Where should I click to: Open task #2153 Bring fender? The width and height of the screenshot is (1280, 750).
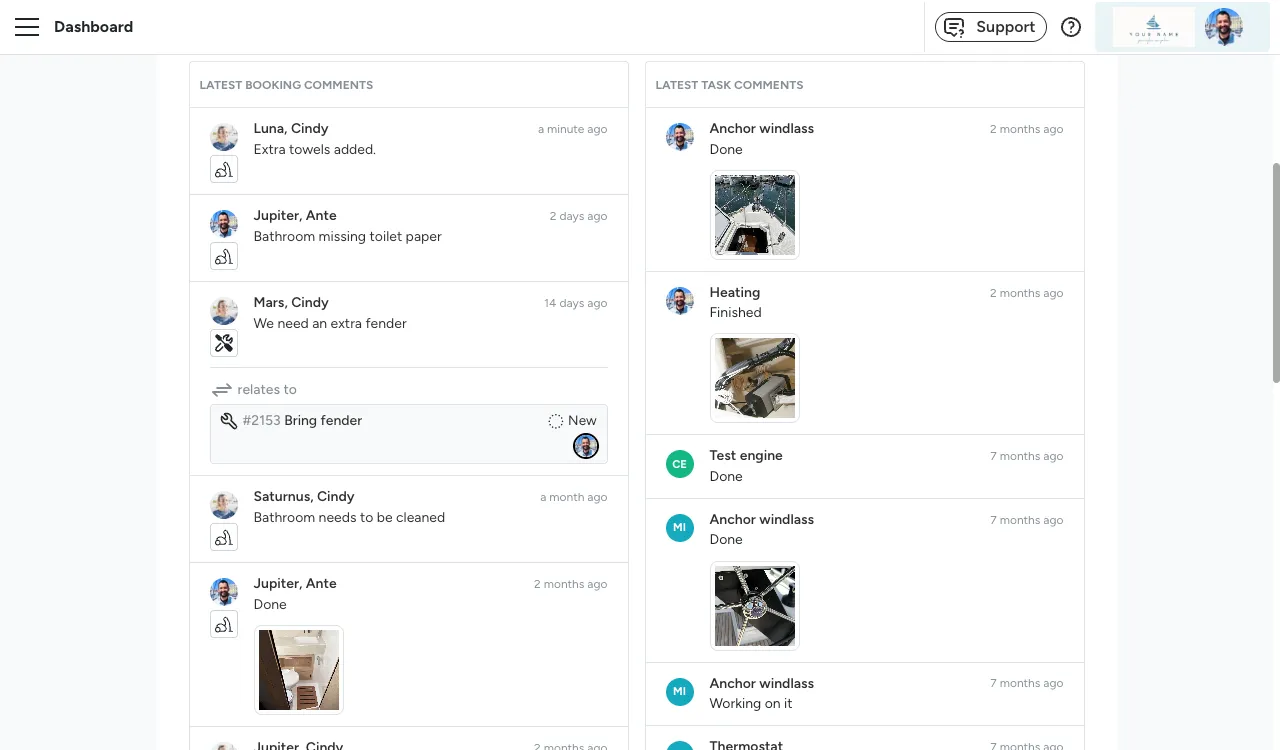click(x=322, y=420)
